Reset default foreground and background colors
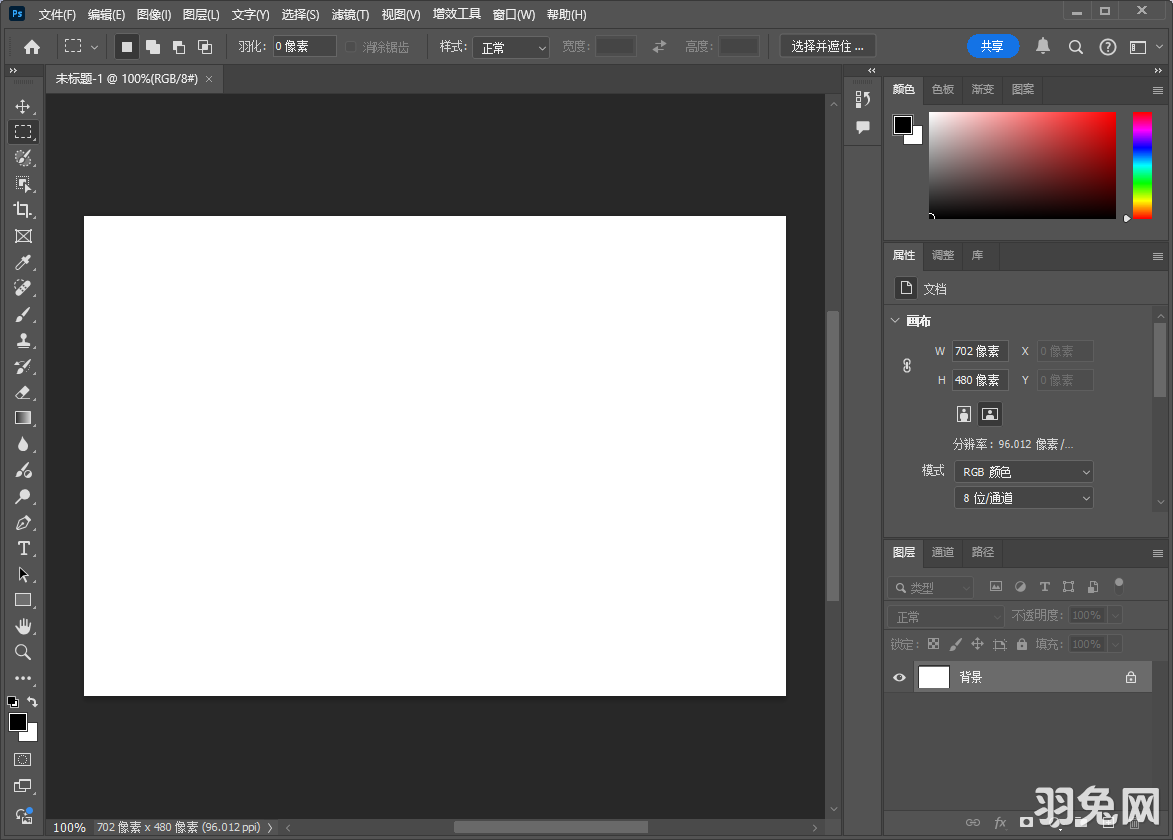Image resolution: width=1173 pixels, height=840 pixels. pos(13,702)
